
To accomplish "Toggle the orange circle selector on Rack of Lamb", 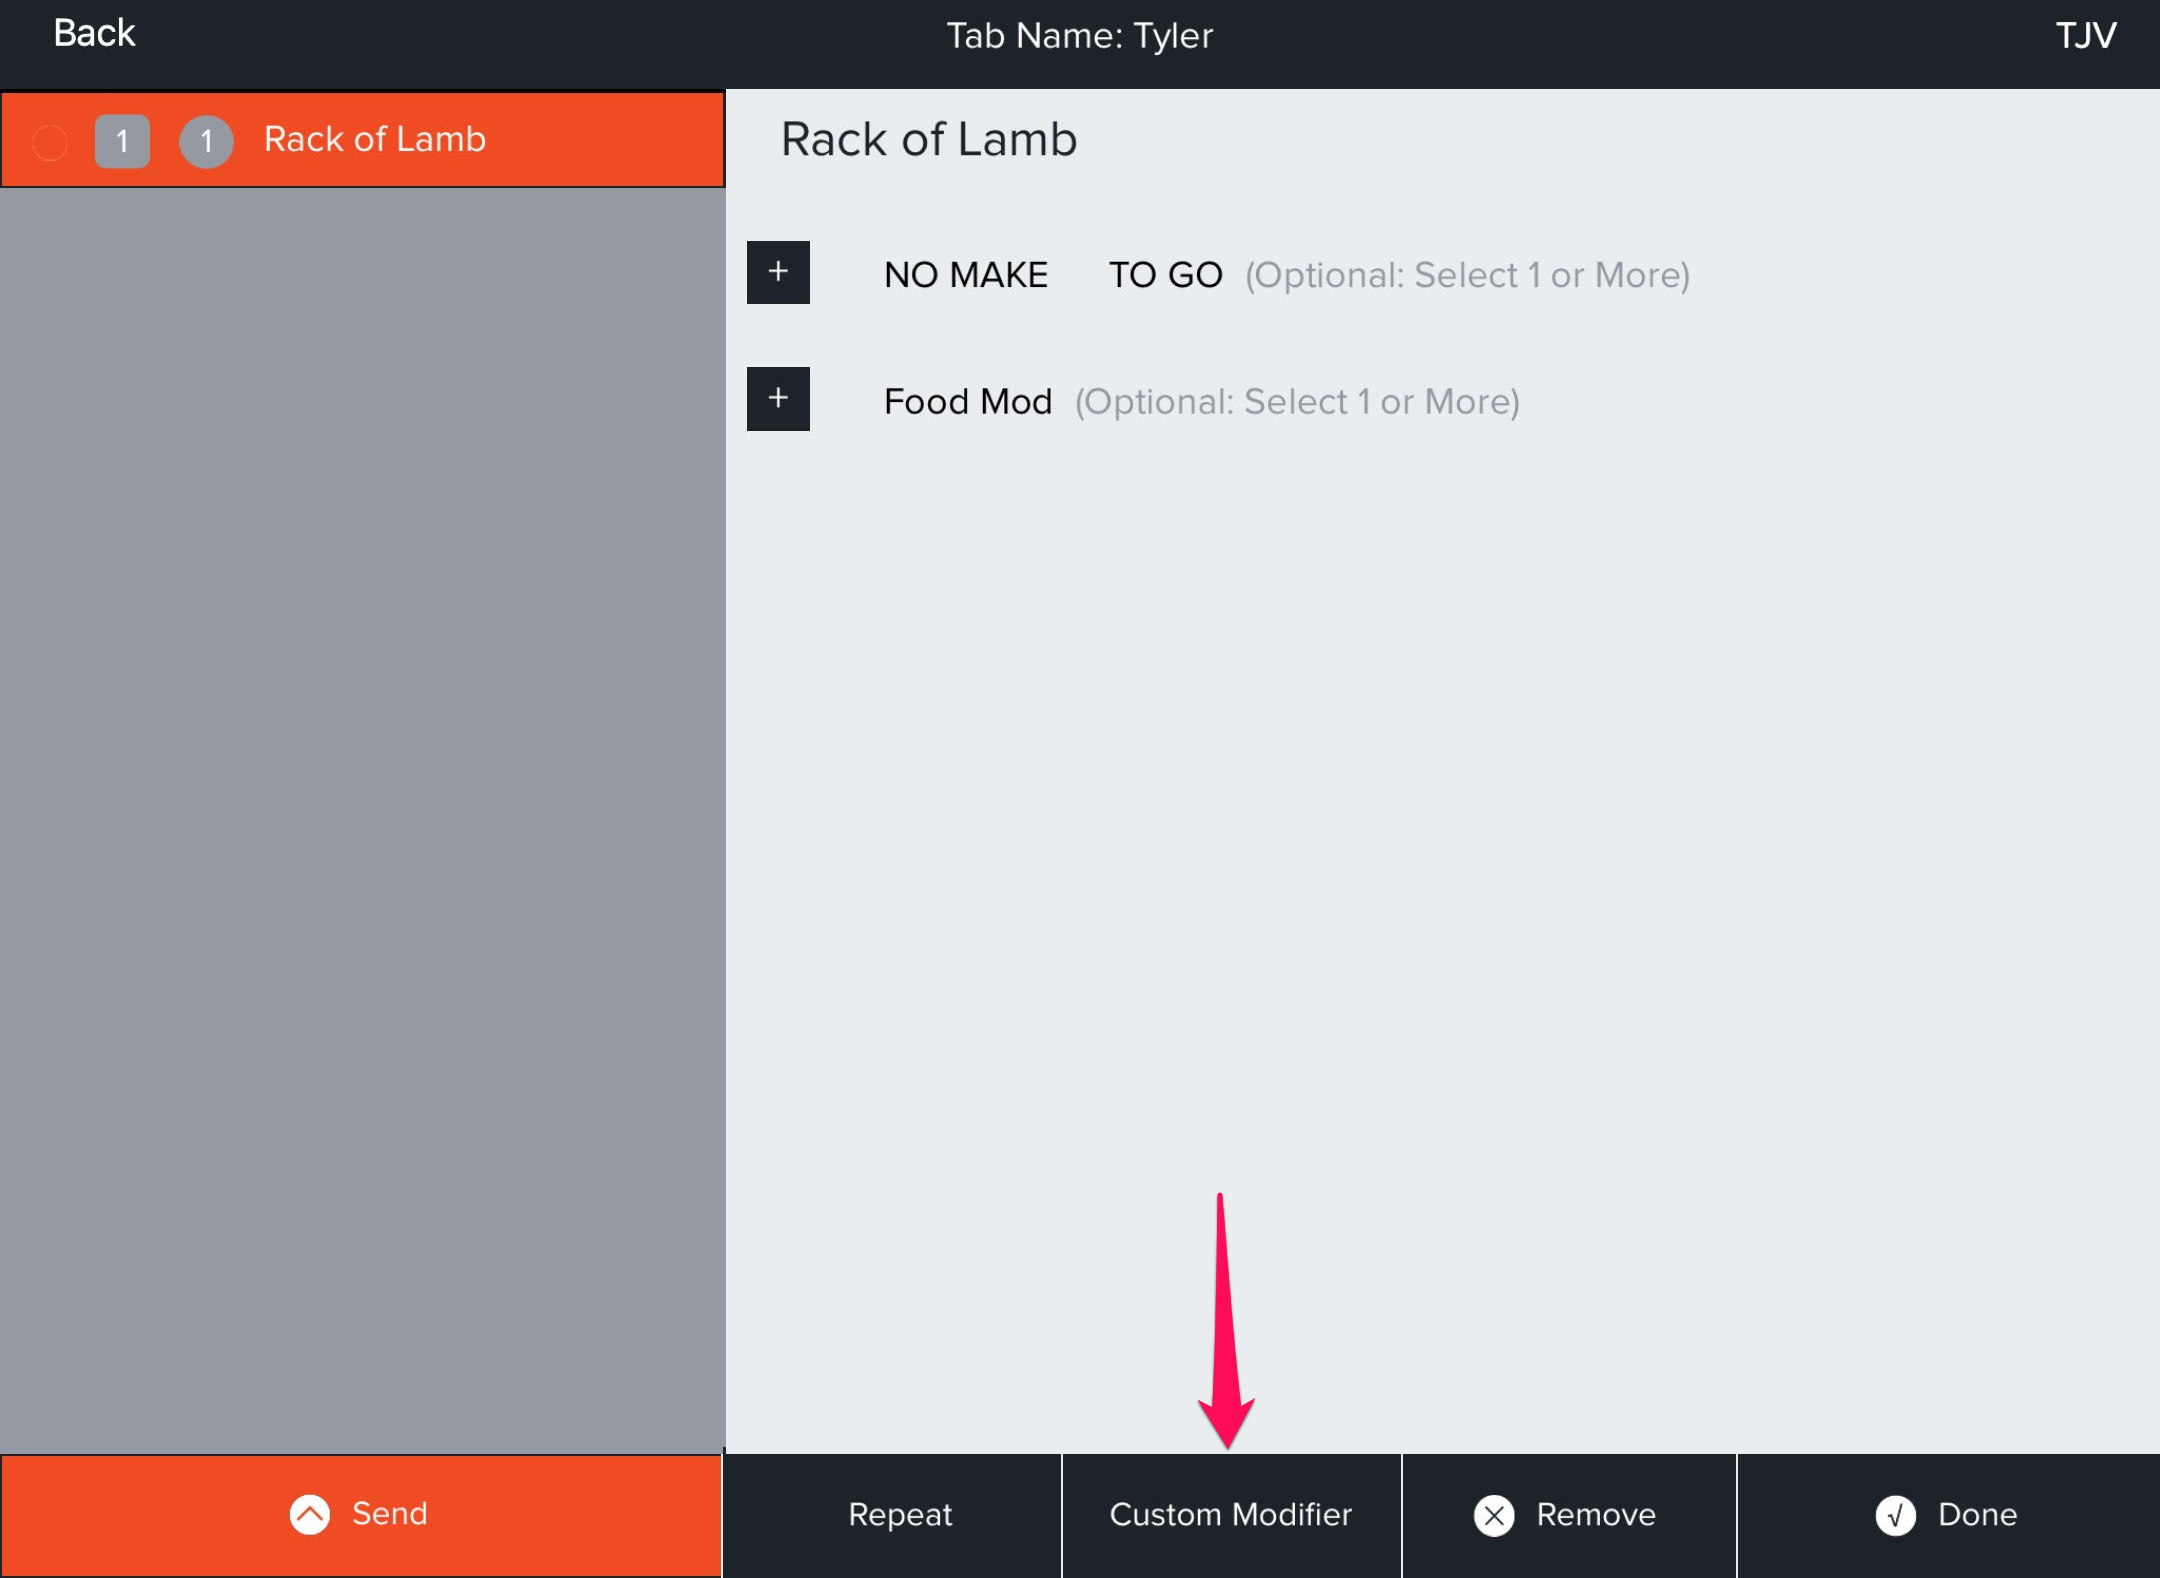I will click(x=50, y=142).
